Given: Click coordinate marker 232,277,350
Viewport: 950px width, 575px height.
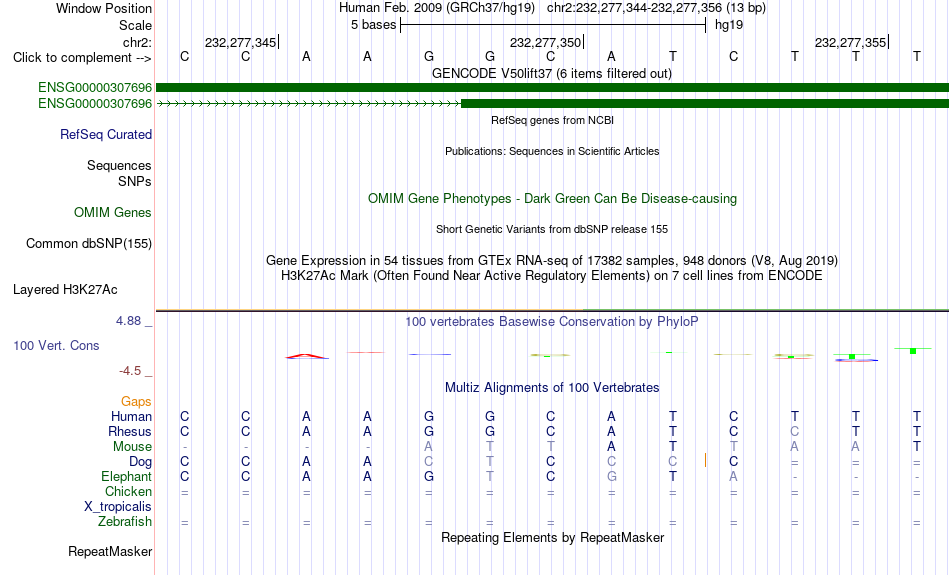Looking at the screenshot, I should [x=545, y=42].
